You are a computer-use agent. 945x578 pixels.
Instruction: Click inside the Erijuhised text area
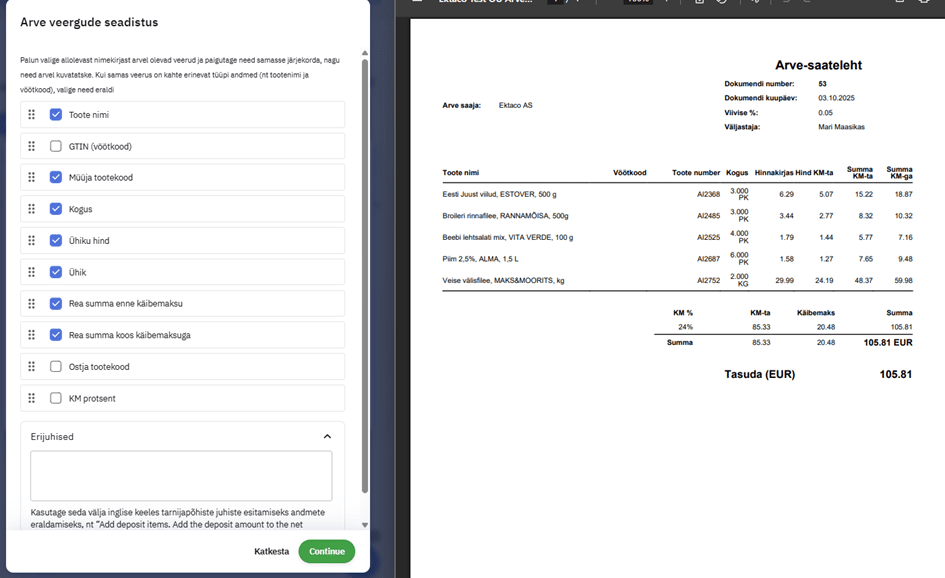coord(181,476)
